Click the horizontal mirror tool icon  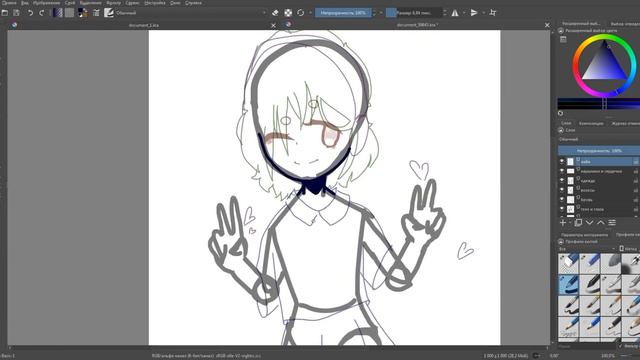coord(455,13)
